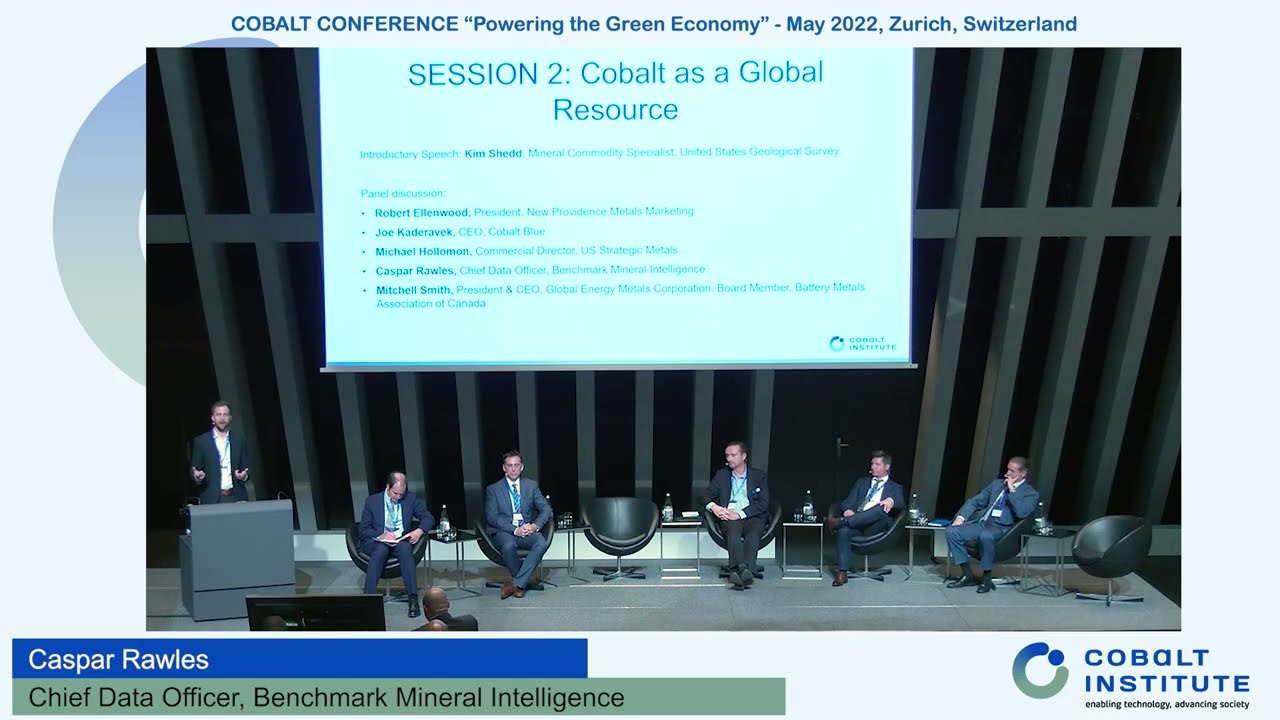The height and width of the screenshot is (720, 1280).
Task: Click the COBALT CONFERENCE title header text
Action: point(653,23)
